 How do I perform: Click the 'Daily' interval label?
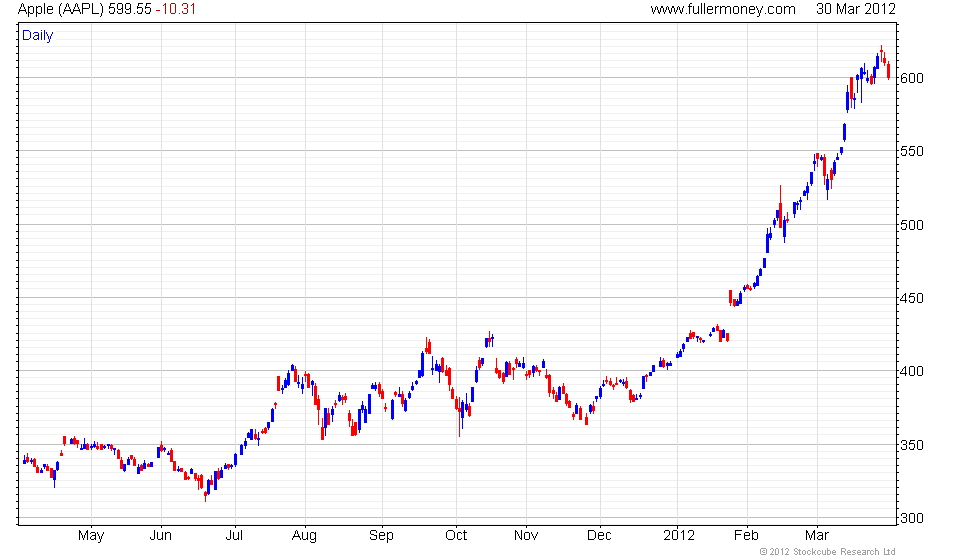pos(38,36)
